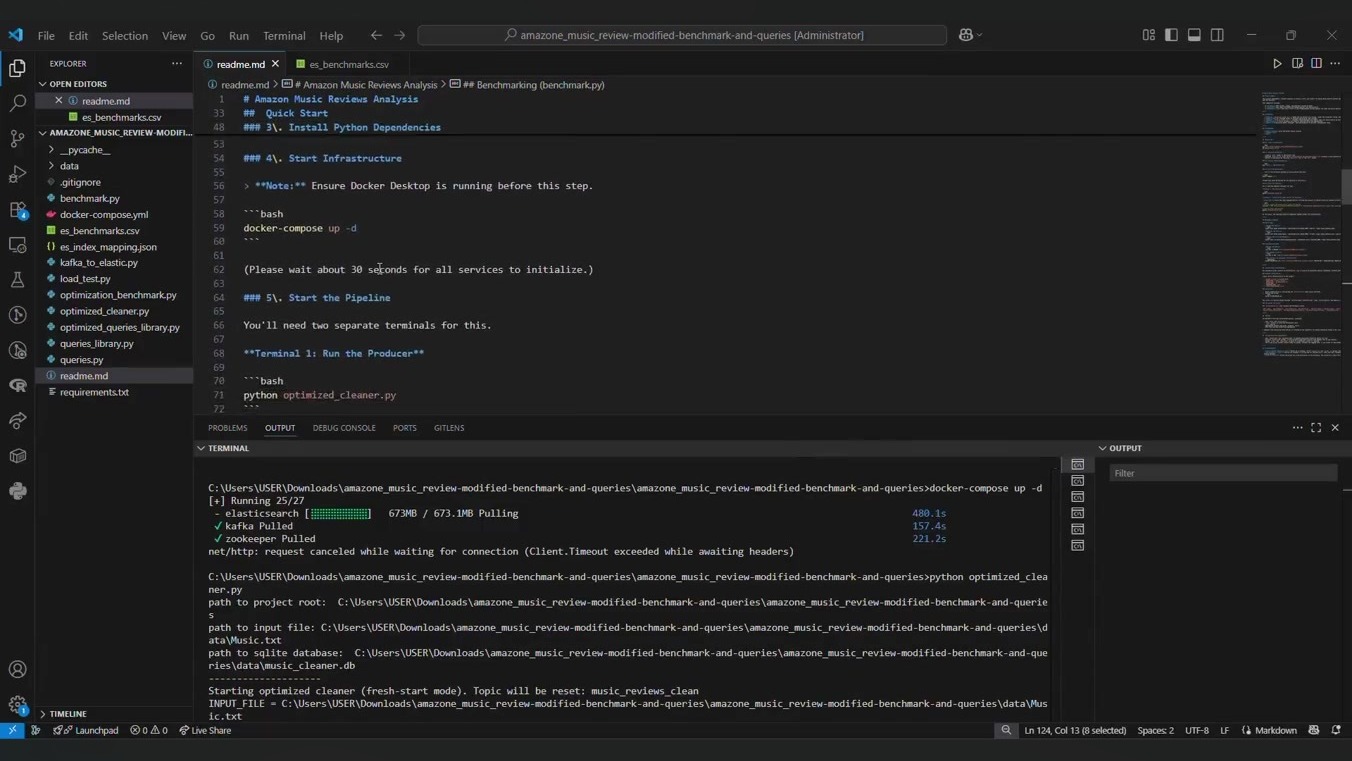The image size is (1352, 761).
Task: Go forward using the title bar arrow
Action: click(x=399, y=35)
